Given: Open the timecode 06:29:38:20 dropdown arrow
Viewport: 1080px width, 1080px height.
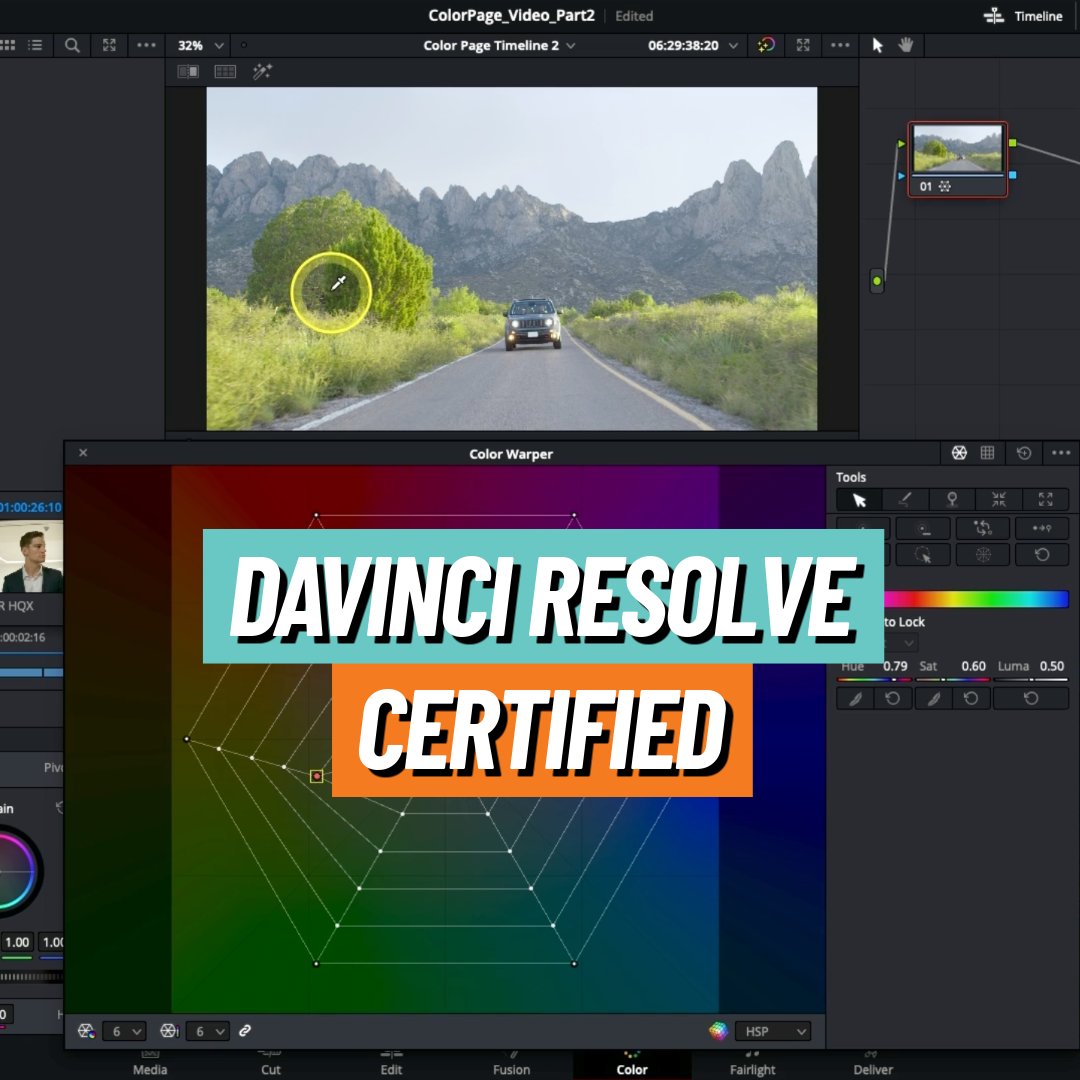Looking at the screenshot, I should pos(733,45).
